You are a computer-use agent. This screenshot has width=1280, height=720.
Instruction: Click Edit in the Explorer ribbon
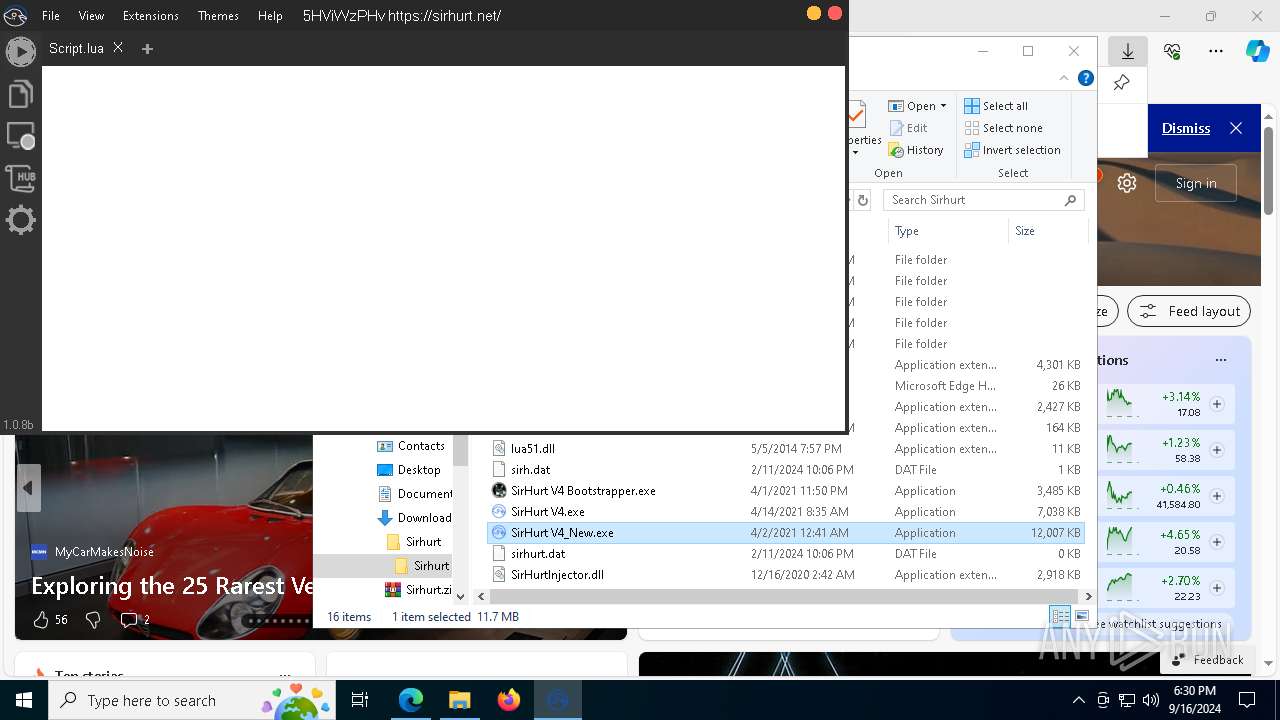(907, 128)
